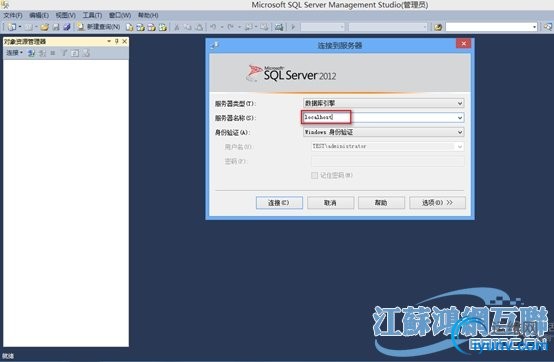The width and height of the screenshot is (554, 362).
Task: Click the Stop icon in Object Explorer toolbar
Action: tap(53, 53)
